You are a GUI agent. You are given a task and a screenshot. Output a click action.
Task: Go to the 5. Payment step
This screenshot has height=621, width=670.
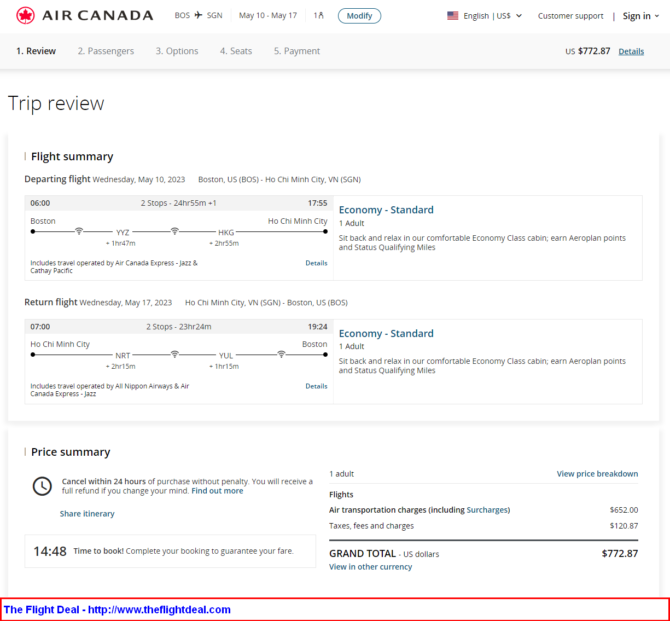[297, 51]
